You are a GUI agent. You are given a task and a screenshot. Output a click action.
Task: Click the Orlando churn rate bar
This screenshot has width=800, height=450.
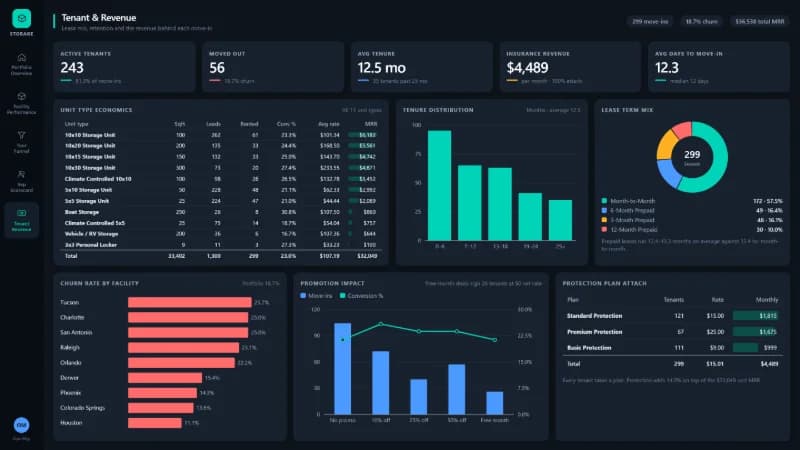(182, 363)
